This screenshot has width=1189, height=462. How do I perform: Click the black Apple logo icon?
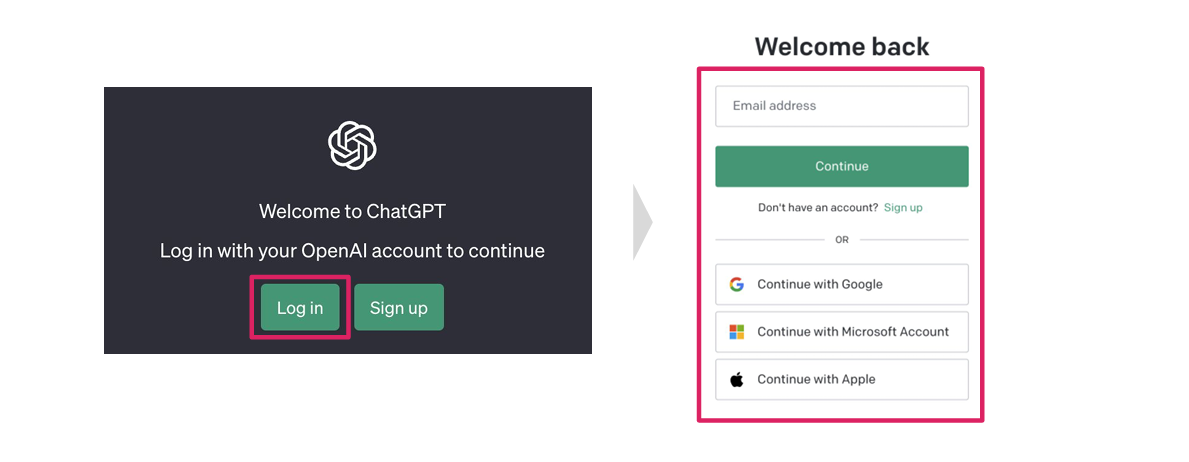[x=737, y=380]
